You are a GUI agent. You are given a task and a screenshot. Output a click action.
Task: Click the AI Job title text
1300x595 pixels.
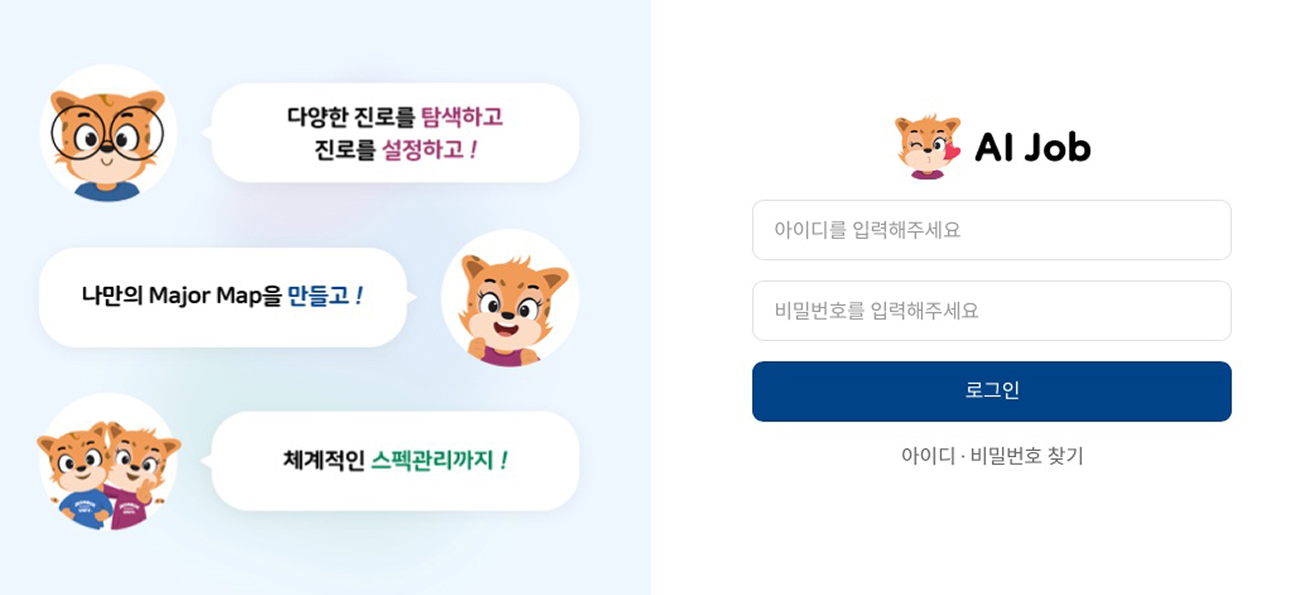click(x=1032, y=148)
